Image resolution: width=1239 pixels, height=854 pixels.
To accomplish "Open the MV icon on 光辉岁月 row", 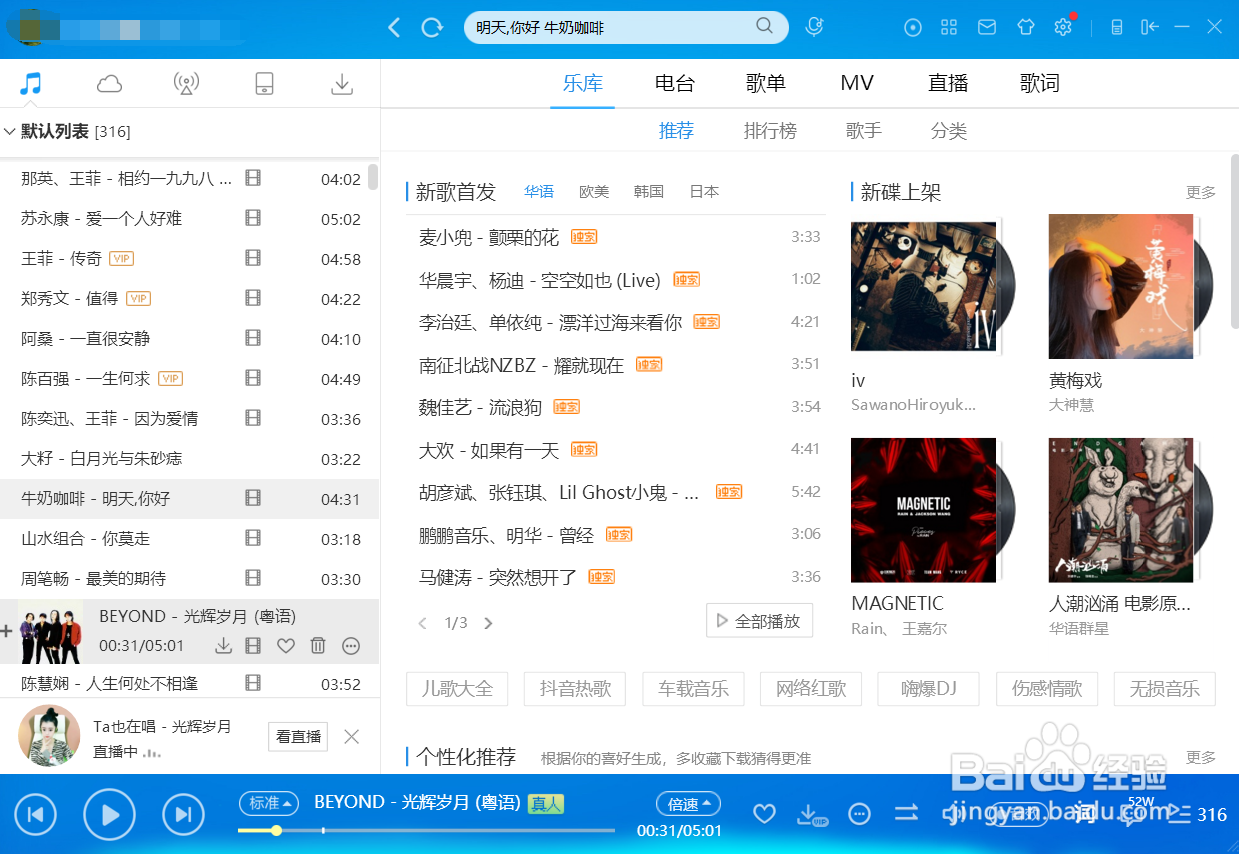I will 253,646.
